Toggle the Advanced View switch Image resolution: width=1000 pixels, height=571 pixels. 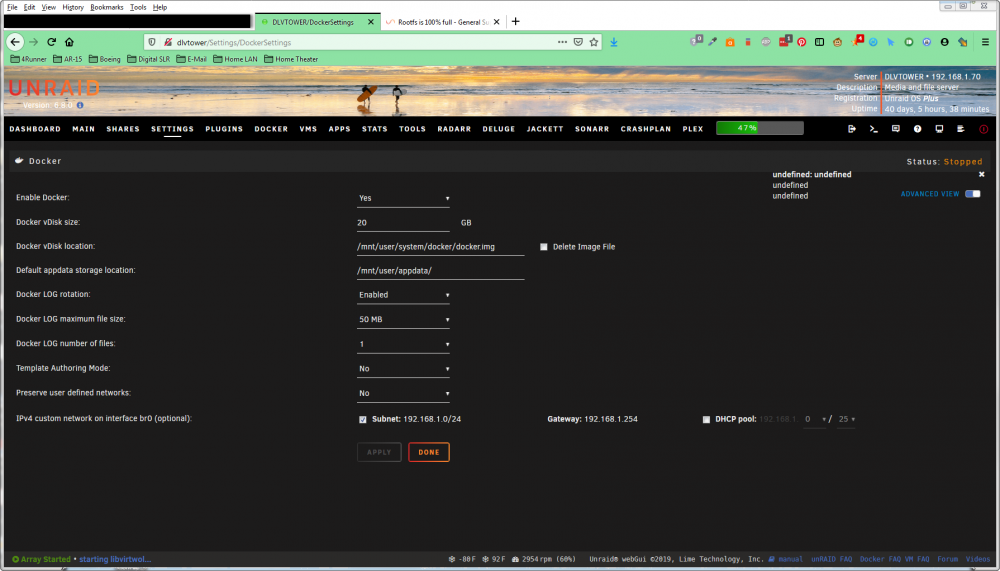click(x=973, y=194)
